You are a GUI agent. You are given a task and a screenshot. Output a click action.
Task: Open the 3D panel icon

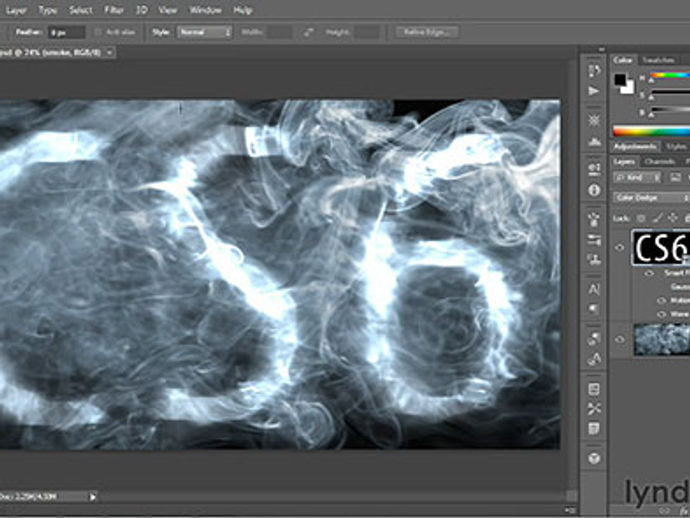[x=594, y=458]
